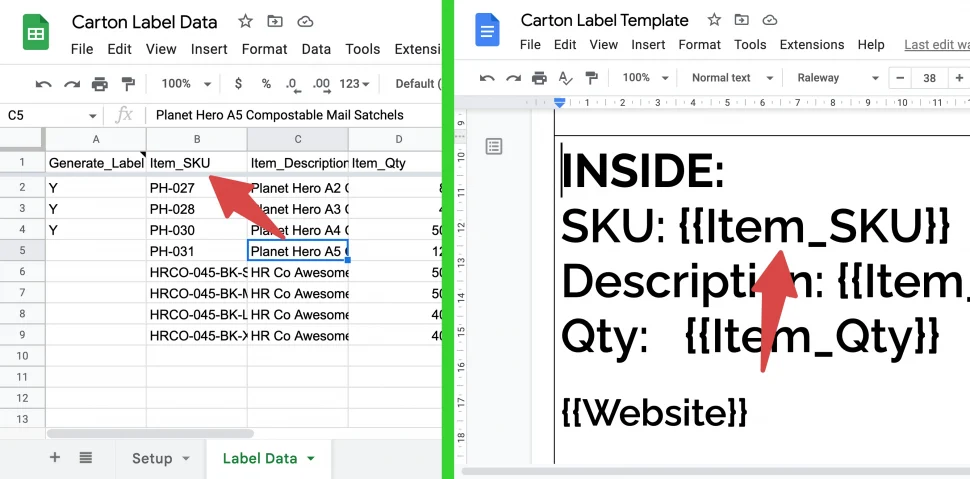Show document outline icon in Docs
Image resolution: width=970 pixels, height=479 pixels.
click(494, 147)
